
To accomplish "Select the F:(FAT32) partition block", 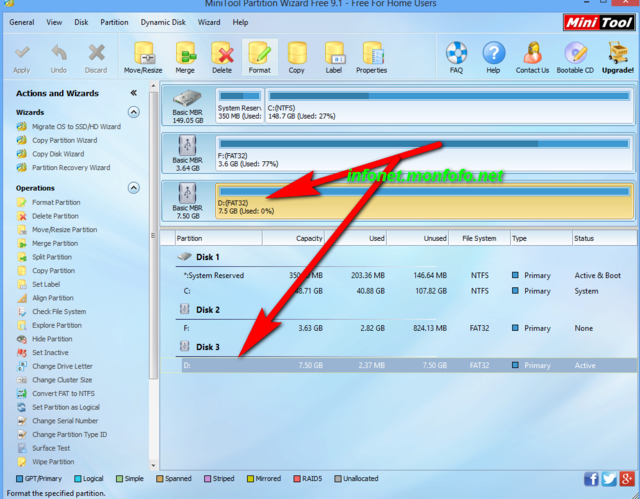I will [x=424, y=153].
